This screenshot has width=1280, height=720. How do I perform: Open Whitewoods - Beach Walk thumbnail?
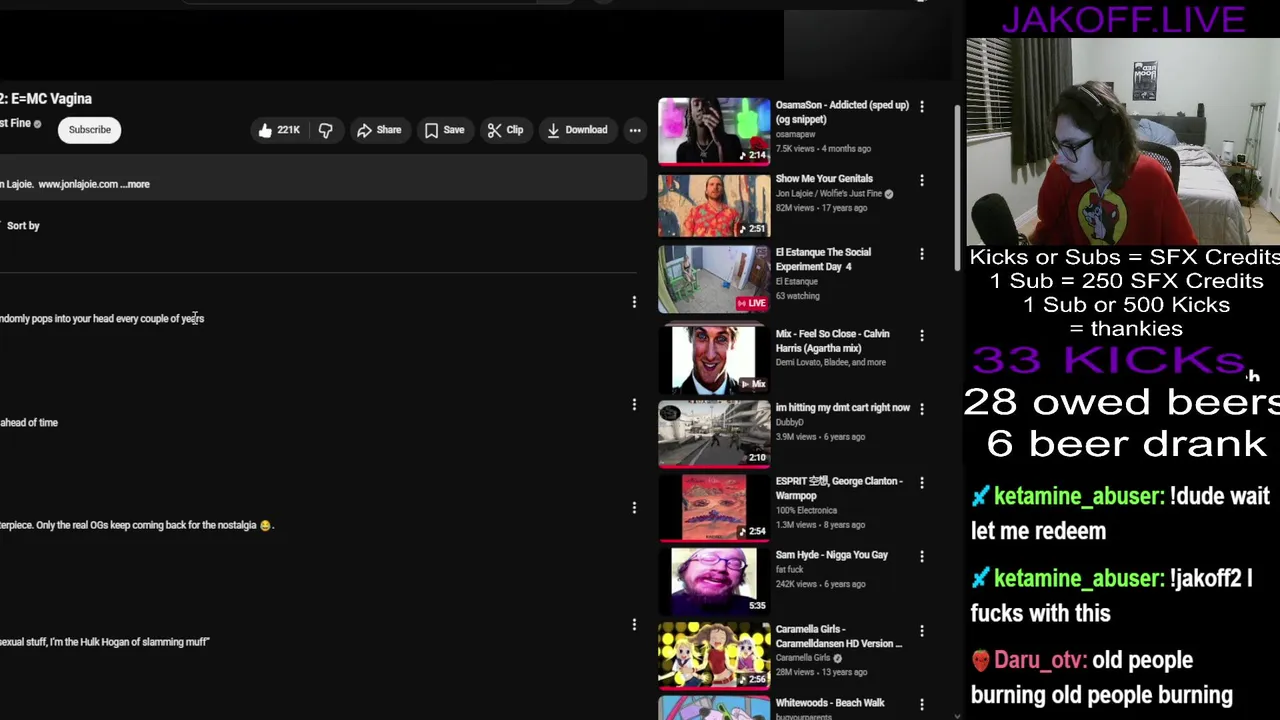[714, 708]
